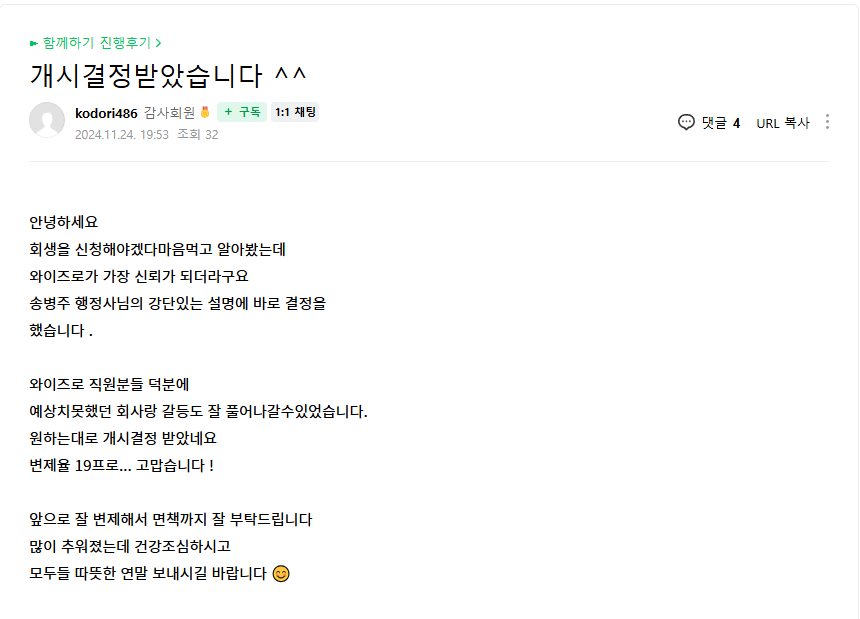Screen dimensions: 860x619
Task: Click the line mentioning 변제율 19프로
Action: click(x=122, y=465)
